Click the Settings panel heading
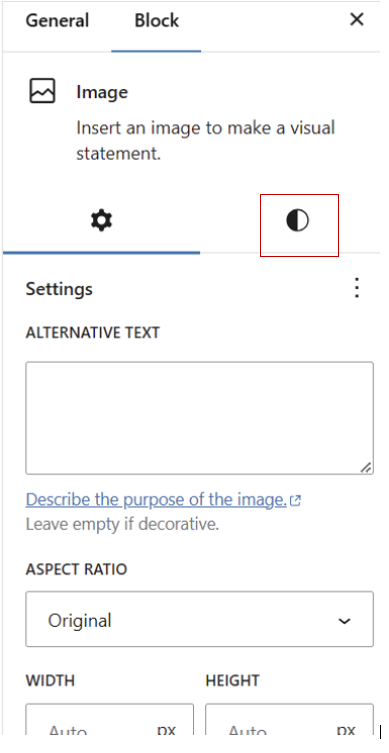The image size is (389, 753). point(59,289)
